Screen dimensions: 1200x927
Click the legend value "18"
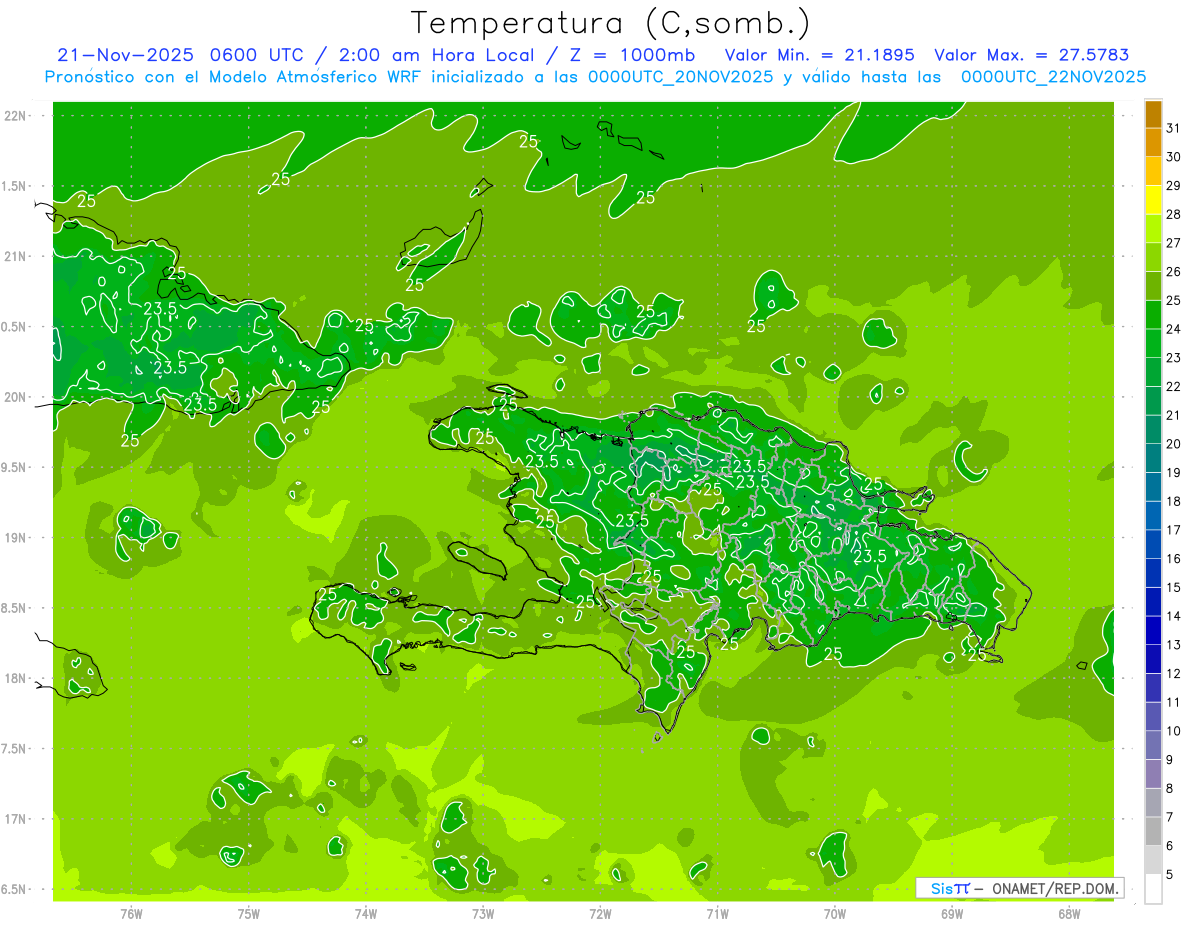(1174, 502)
